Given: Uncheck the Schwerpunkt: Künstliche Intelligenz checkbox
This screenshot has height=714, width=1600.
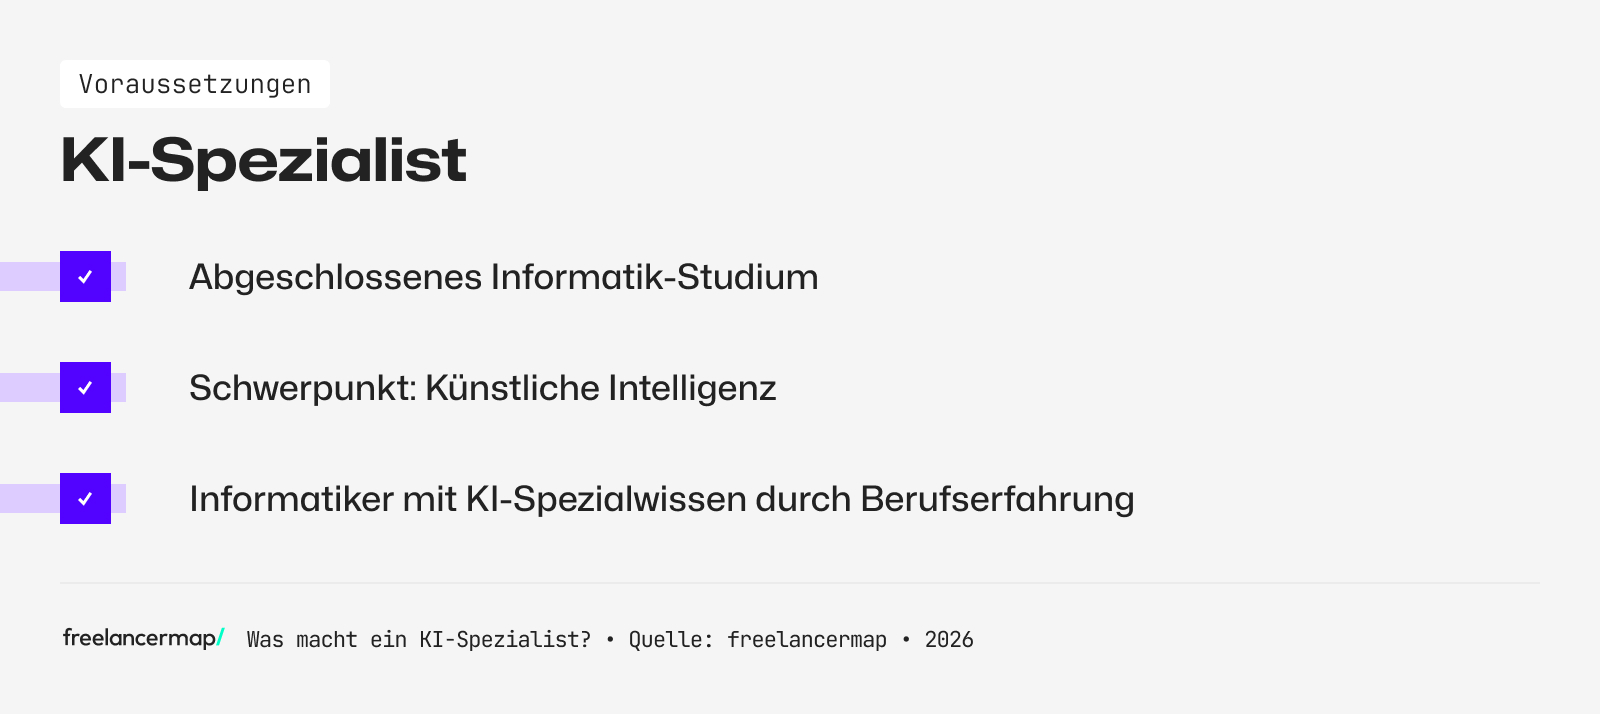Looking at the screenshot, I should (x=85, y=388).
